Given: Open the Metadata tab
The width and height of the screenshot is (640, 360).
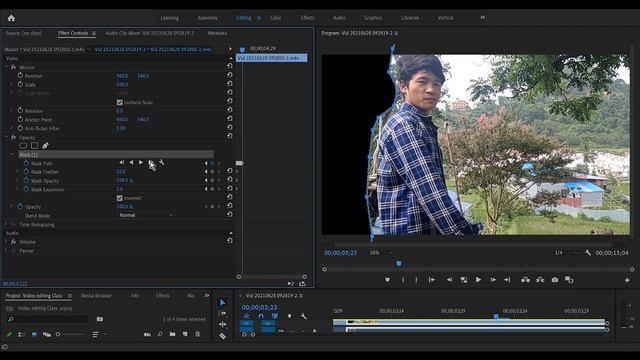Looking at the screenshot, I should (x=217, y=33).
